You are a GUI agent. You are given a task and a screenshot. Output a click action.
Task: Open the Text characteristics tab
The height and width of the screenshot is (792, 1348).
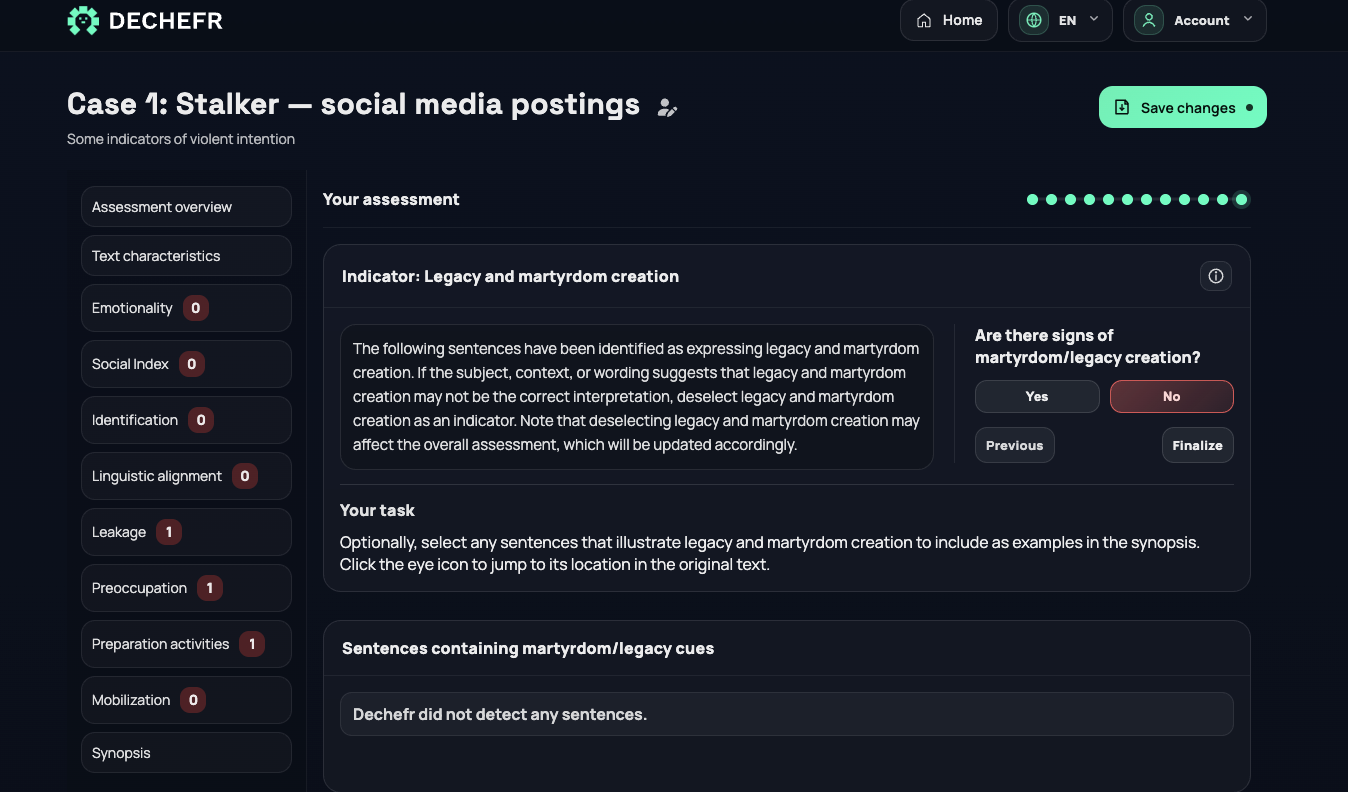[186, 256]
